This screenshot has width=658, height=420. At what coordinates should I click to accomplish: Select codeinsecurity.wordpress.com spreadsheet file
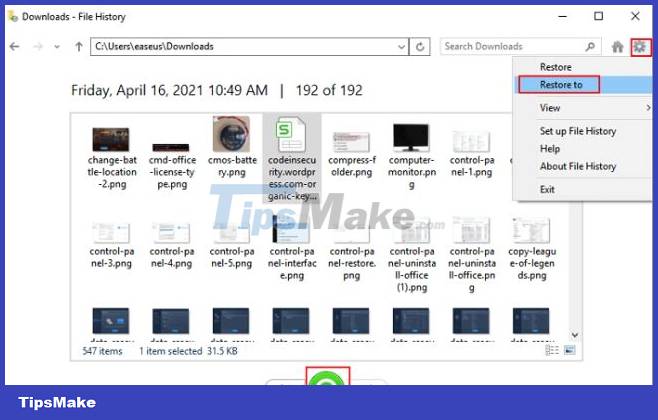tap(292, 159)
